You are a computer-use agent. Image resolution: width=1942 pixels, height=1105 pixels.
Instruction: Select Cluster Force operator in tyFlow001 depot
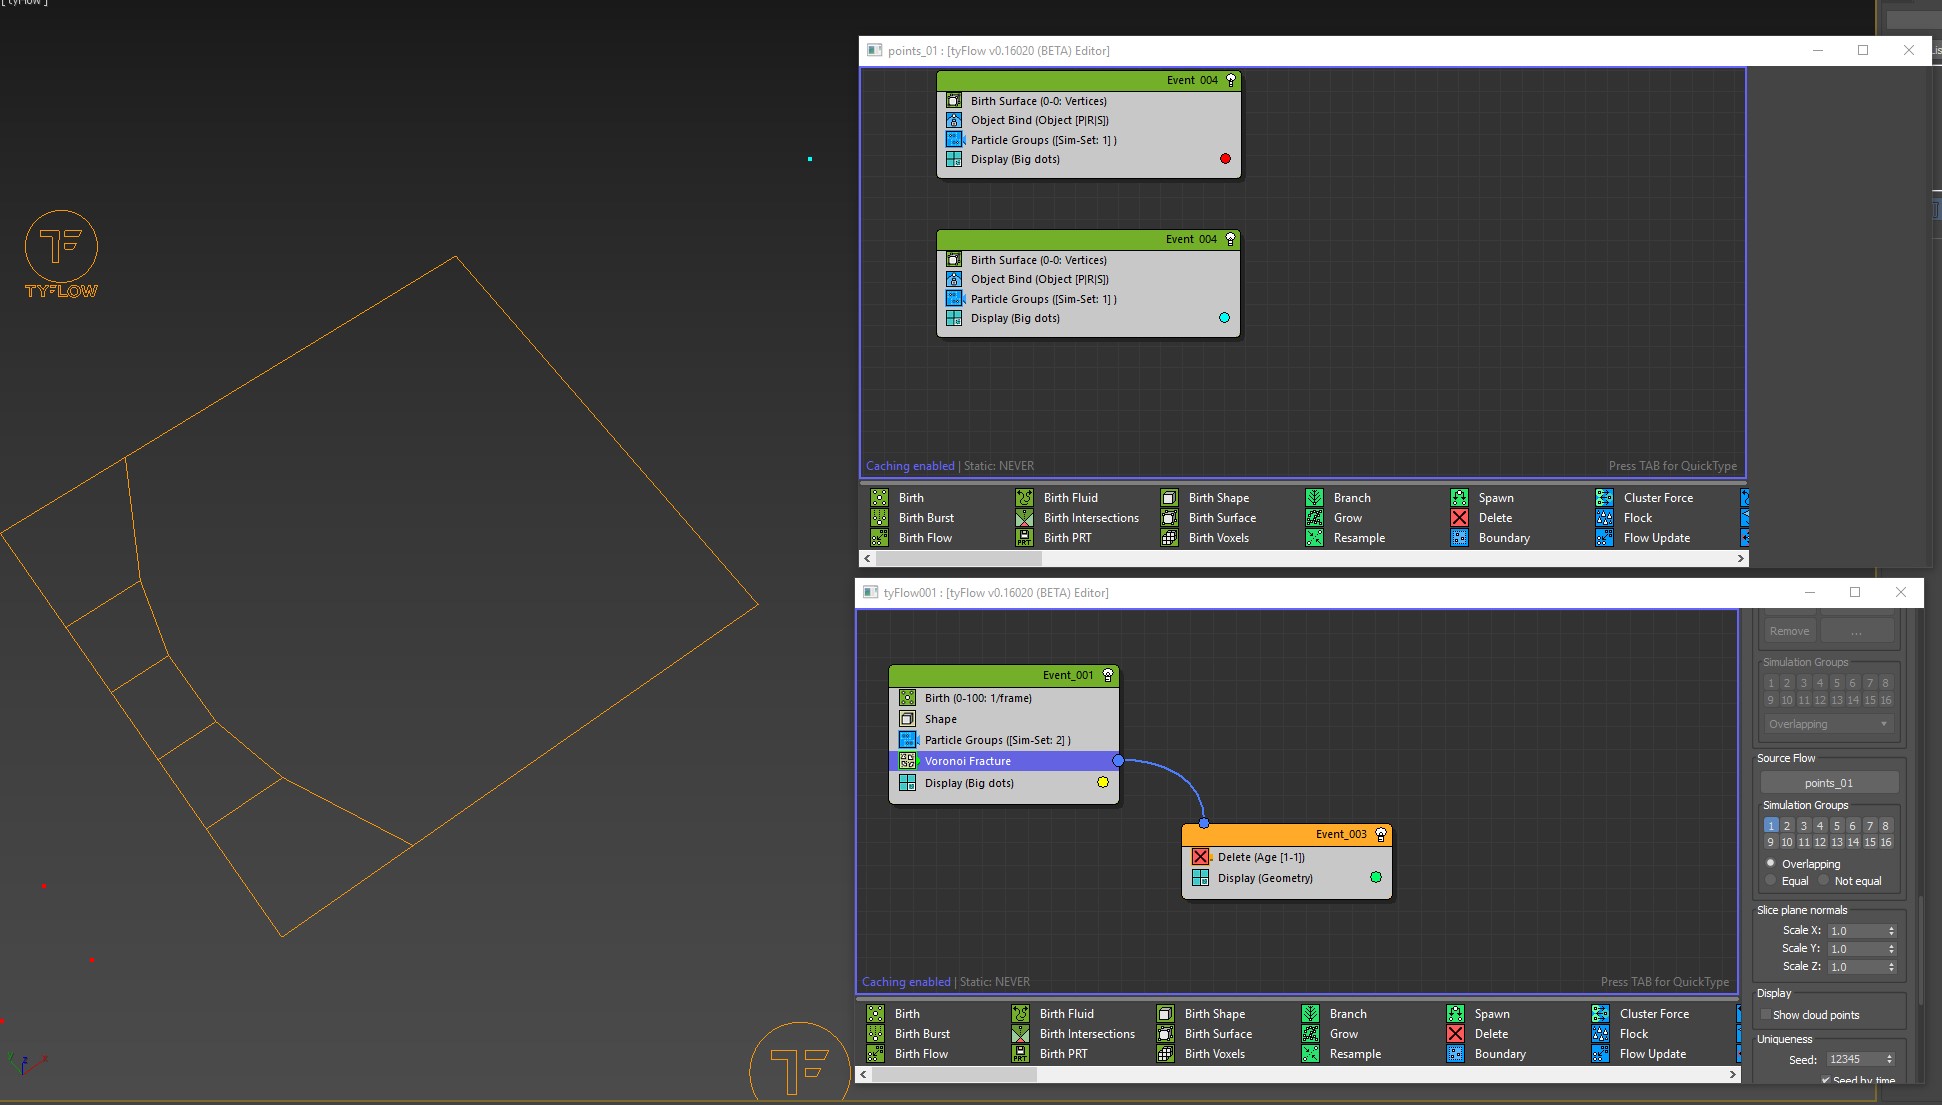1640,1014
